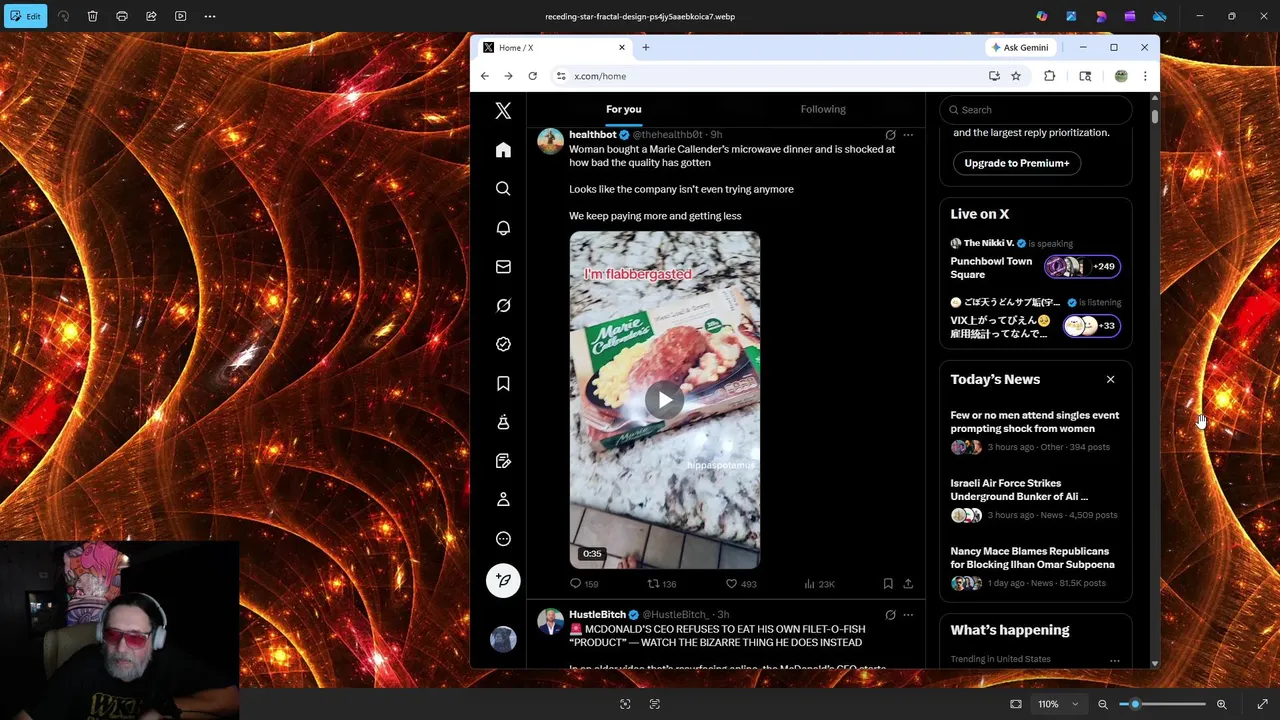Play the Marie Callender's video

click(x=665, y=401)
